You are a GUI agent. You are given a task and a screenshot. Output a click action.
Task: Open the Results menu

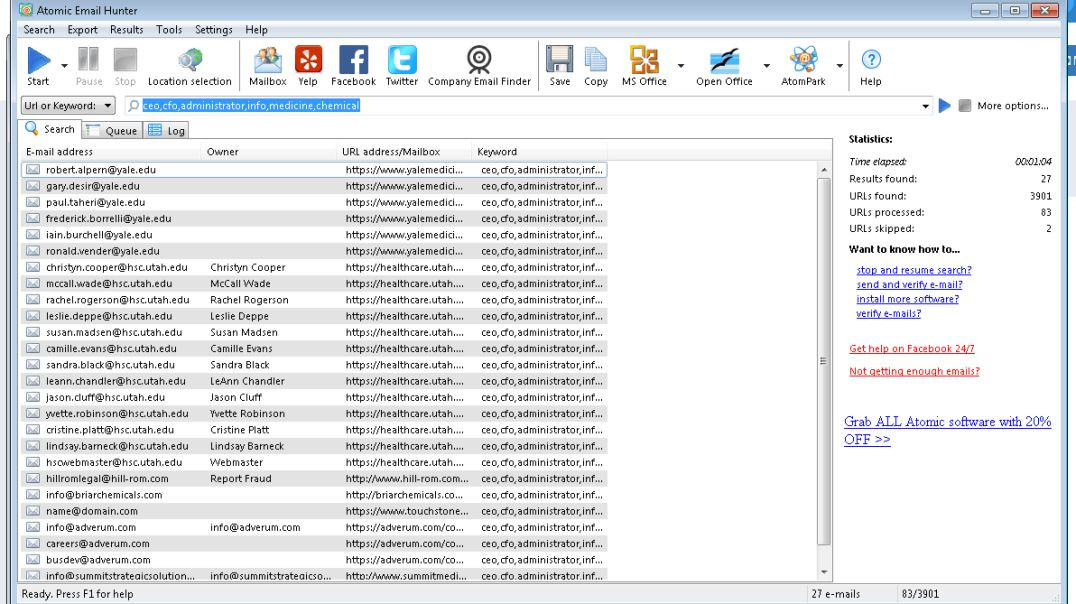point(127,30)
